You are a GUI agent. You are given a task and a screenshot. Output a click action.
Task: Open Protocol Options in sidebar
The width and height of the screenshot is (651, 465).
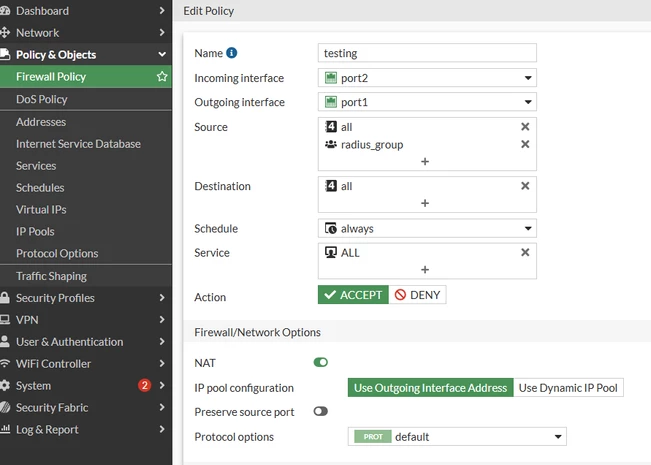[86, 253]
